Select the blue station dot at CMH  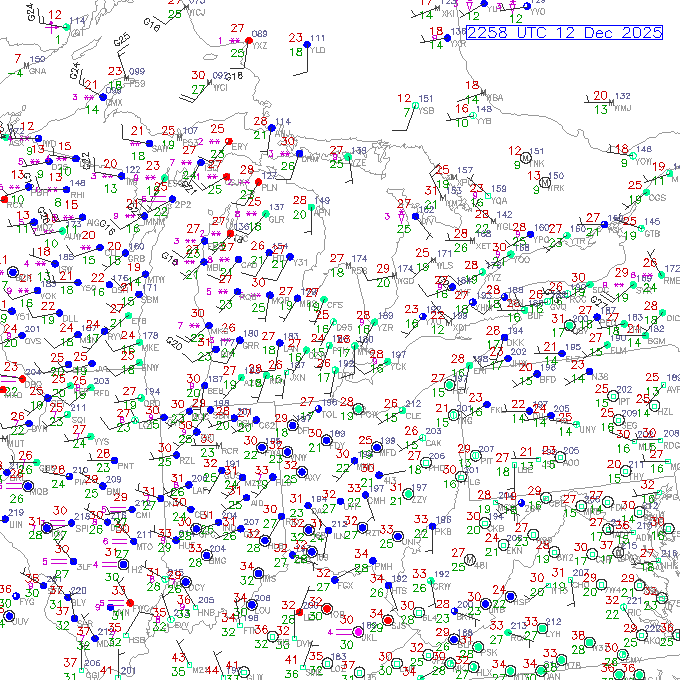pos(365,495)
